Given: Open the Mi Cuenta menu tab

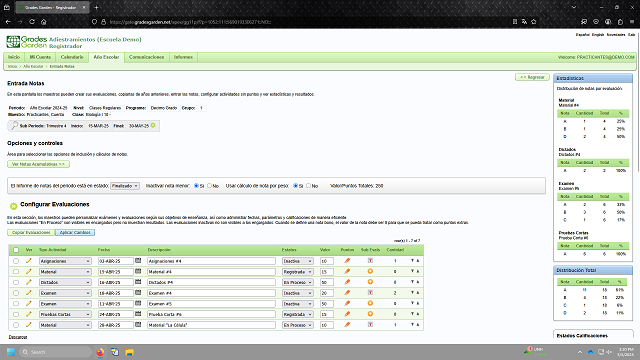Looking at the screenshot, I should pos(40,57).
